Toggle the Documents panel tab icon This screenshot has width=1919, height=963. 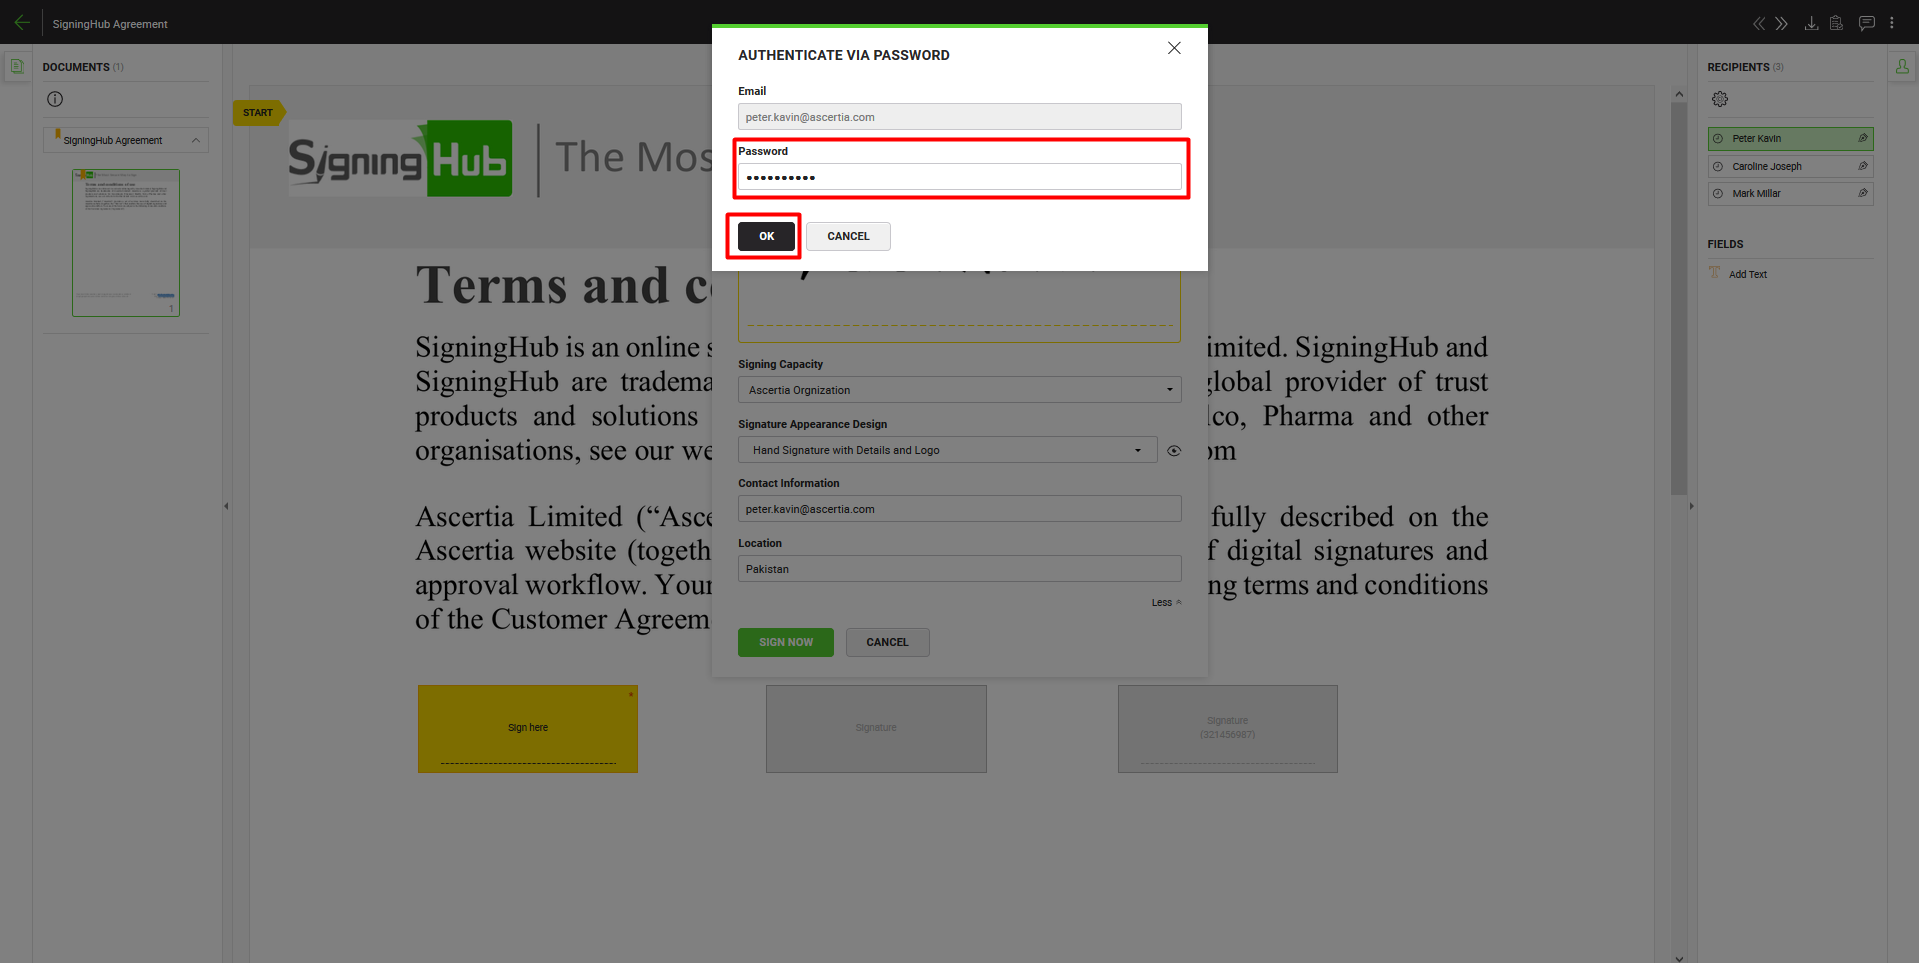pyautogui.click(x=17, y=67)
